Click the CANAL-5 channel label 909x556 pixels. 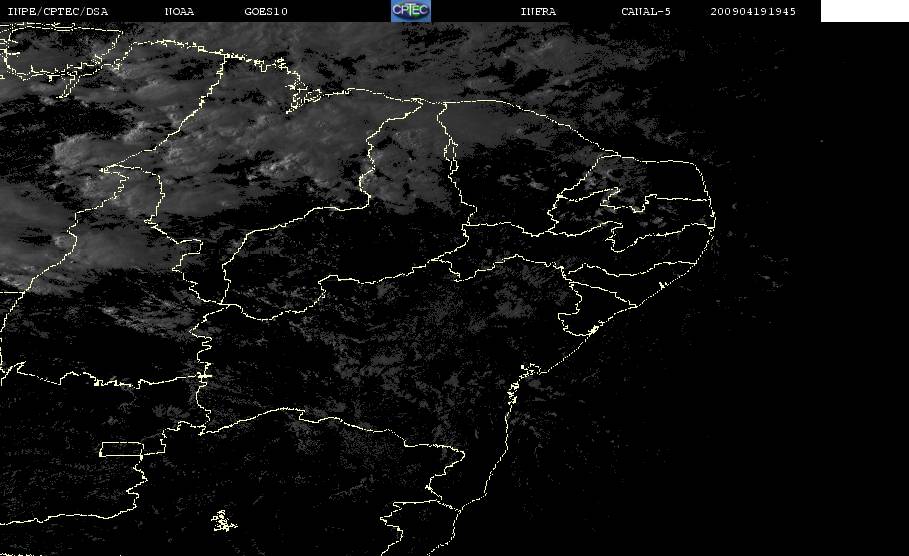click(x=646, y=12)
